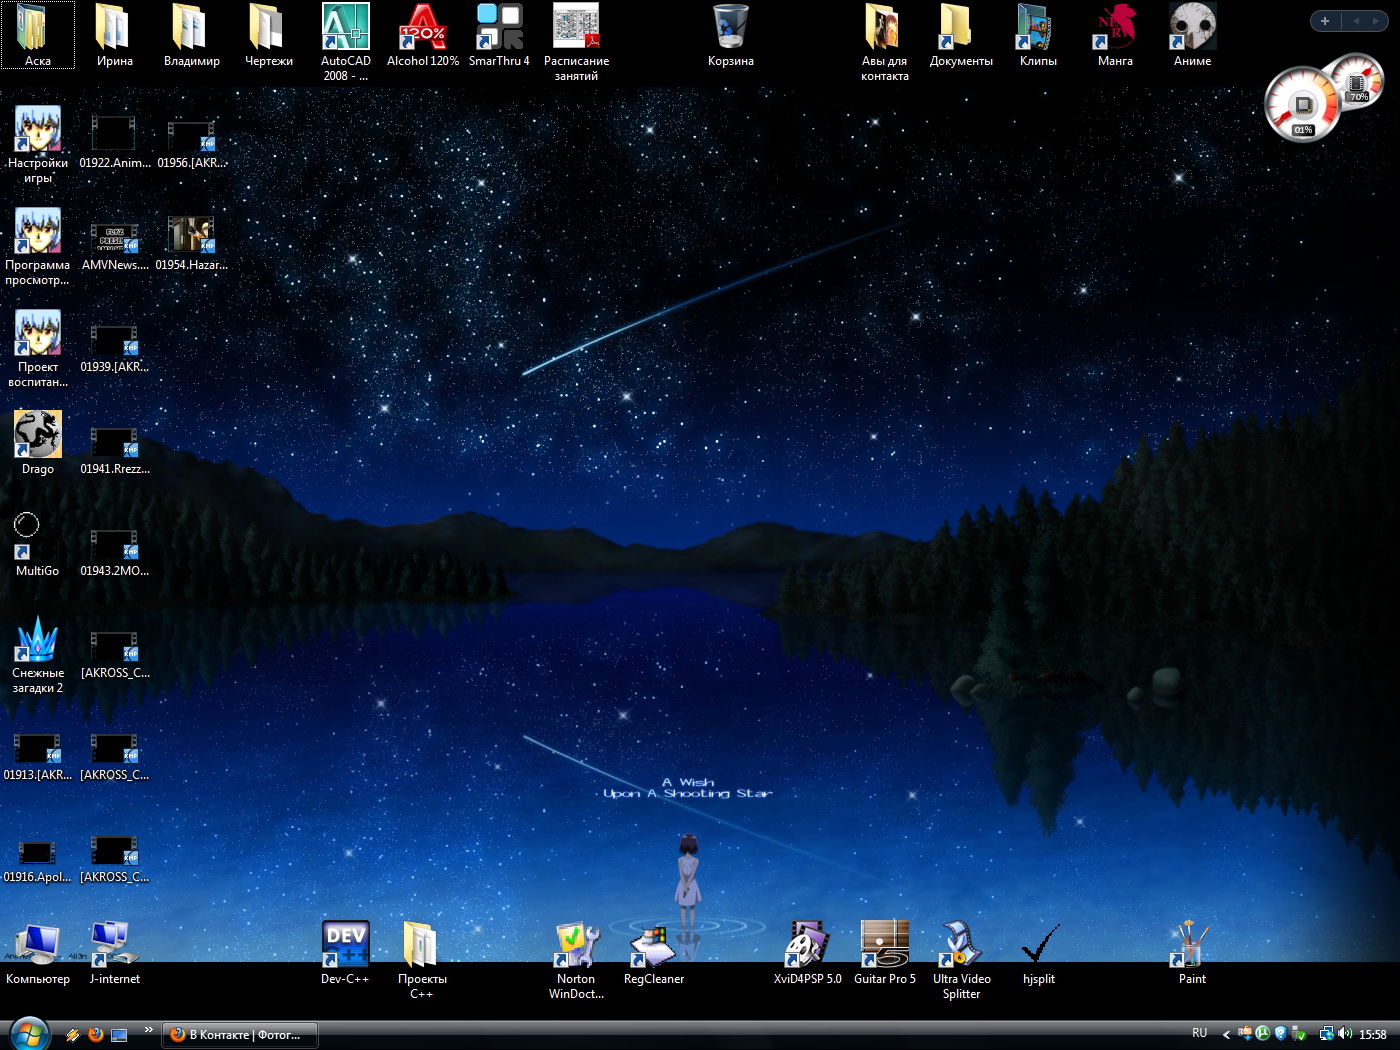
Task: Open the volume speaker tray icon
Action: 1345,1033
